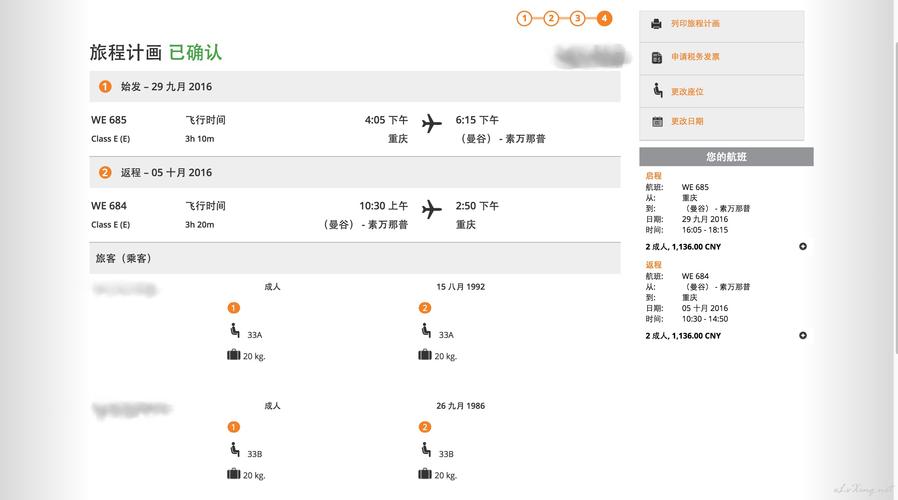The height and width of the screenshot is (500, 898).
Task: Click arrival time 6:15 下午
Action: point(477,120)
